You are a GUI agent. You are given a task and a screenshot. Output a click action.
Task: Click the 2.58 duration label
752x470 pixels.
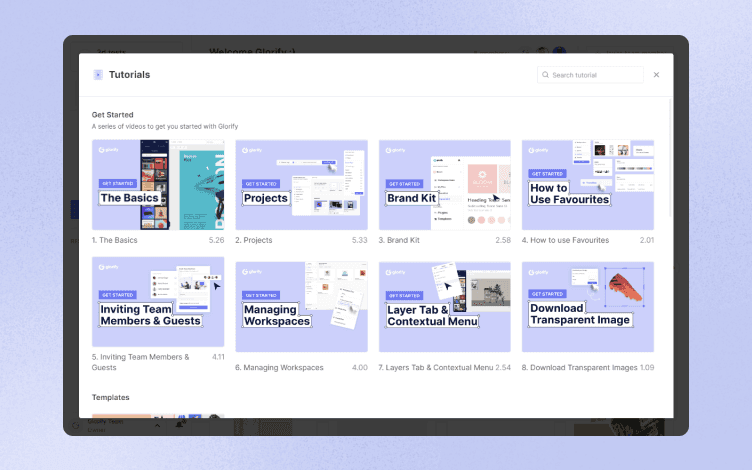click(x=503, y=240)
